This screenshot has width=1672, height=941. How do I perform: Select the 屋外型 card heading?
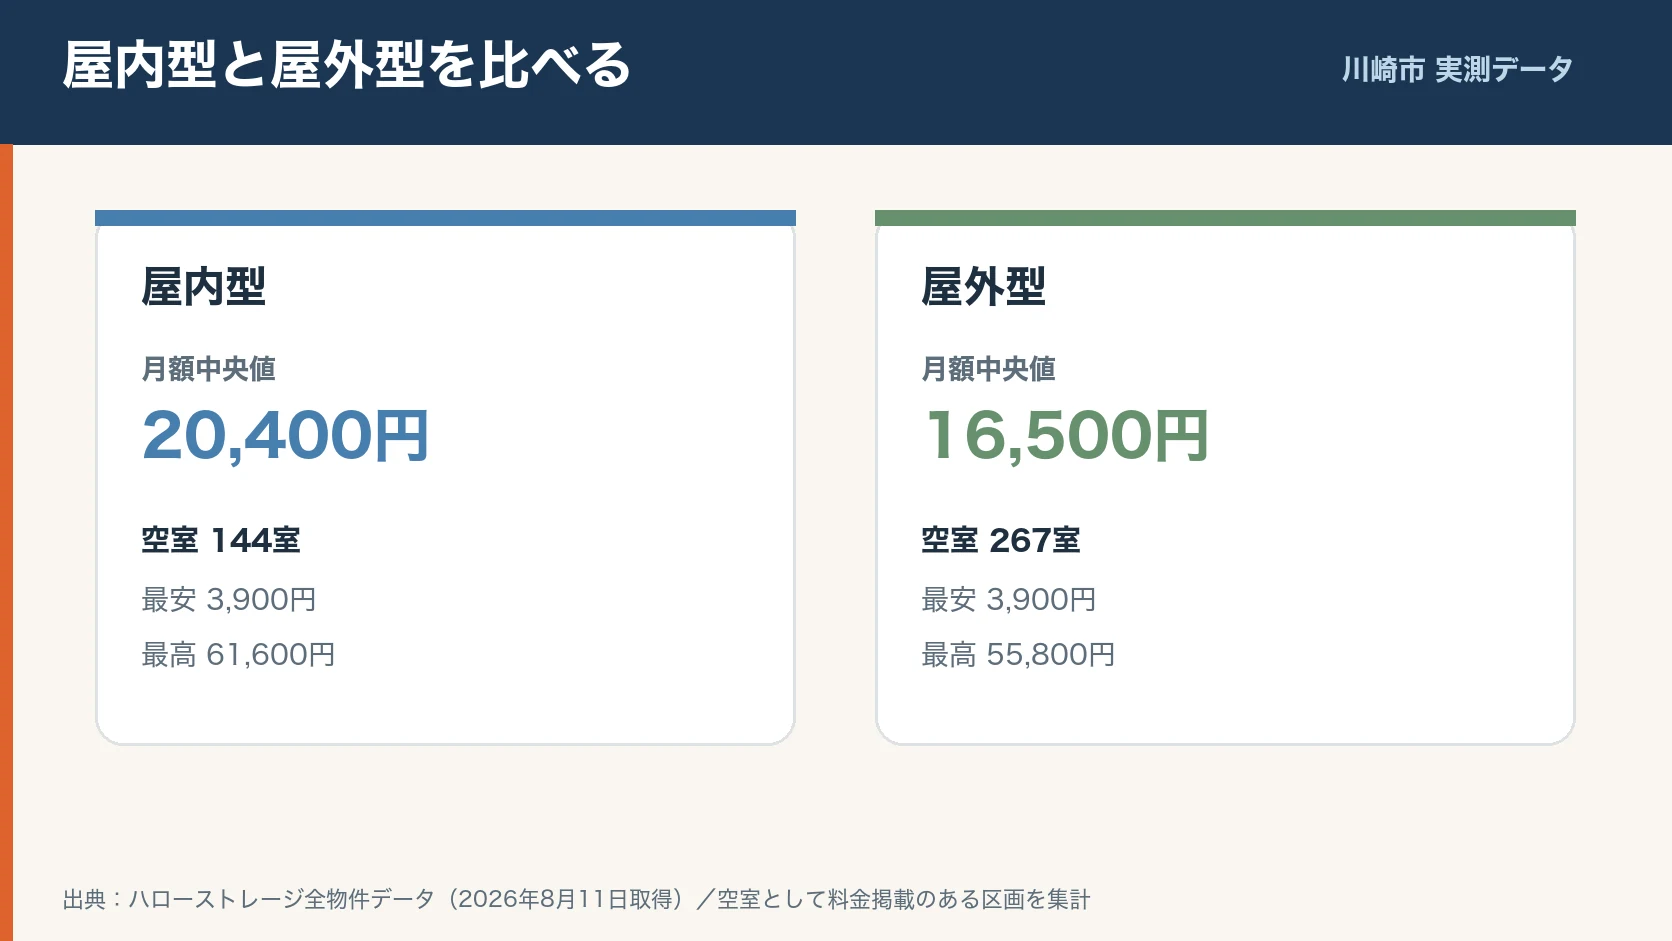pyautogui.click(x=984, y=287)
